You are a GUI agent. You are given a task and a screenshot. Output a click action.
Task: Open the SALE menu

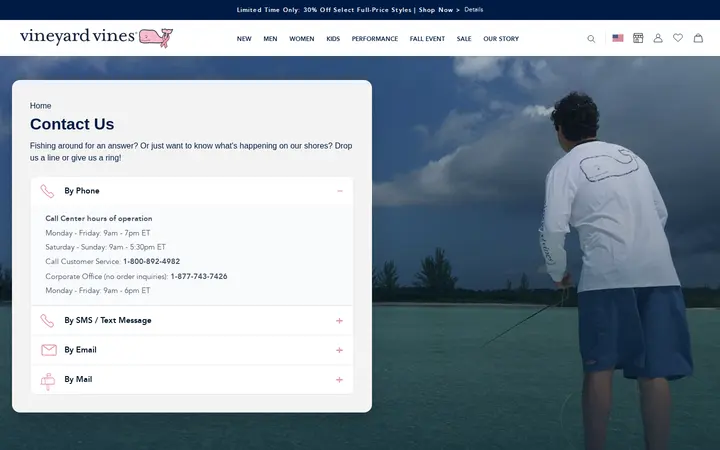click(x=464, y=39)
